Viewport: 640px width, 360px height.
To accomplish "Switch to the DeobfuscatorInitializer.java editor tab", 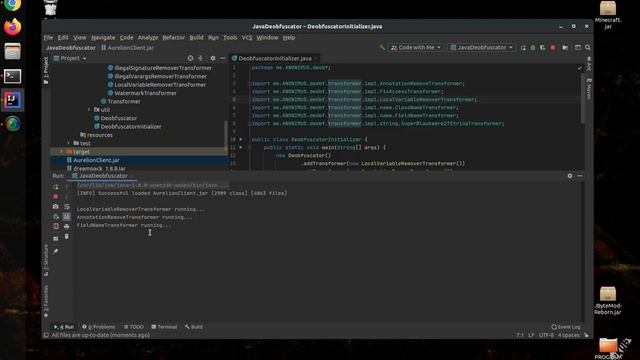I will 274,58.
